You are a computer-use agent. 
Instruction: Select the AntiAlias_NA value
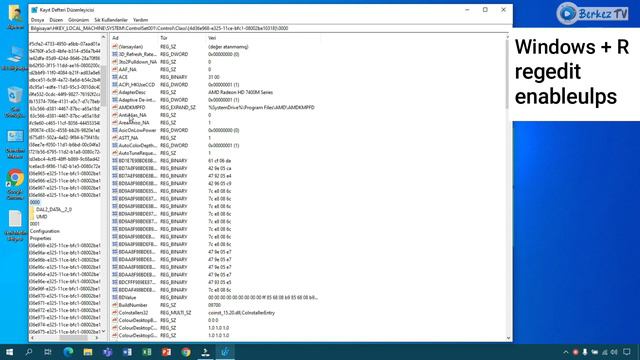[x=132, y=115]
